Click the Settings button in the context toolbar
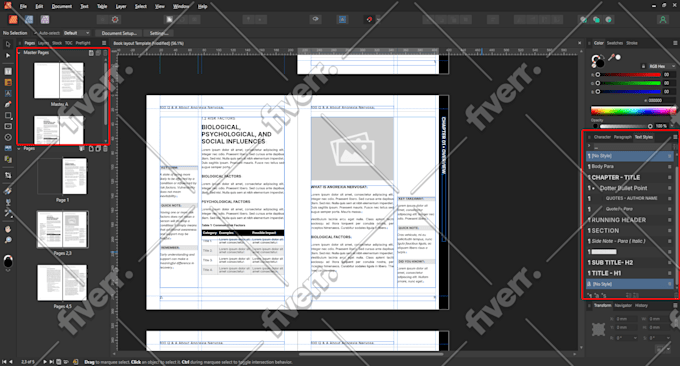This screenshot has width=680, height=366. click(159, 33)
